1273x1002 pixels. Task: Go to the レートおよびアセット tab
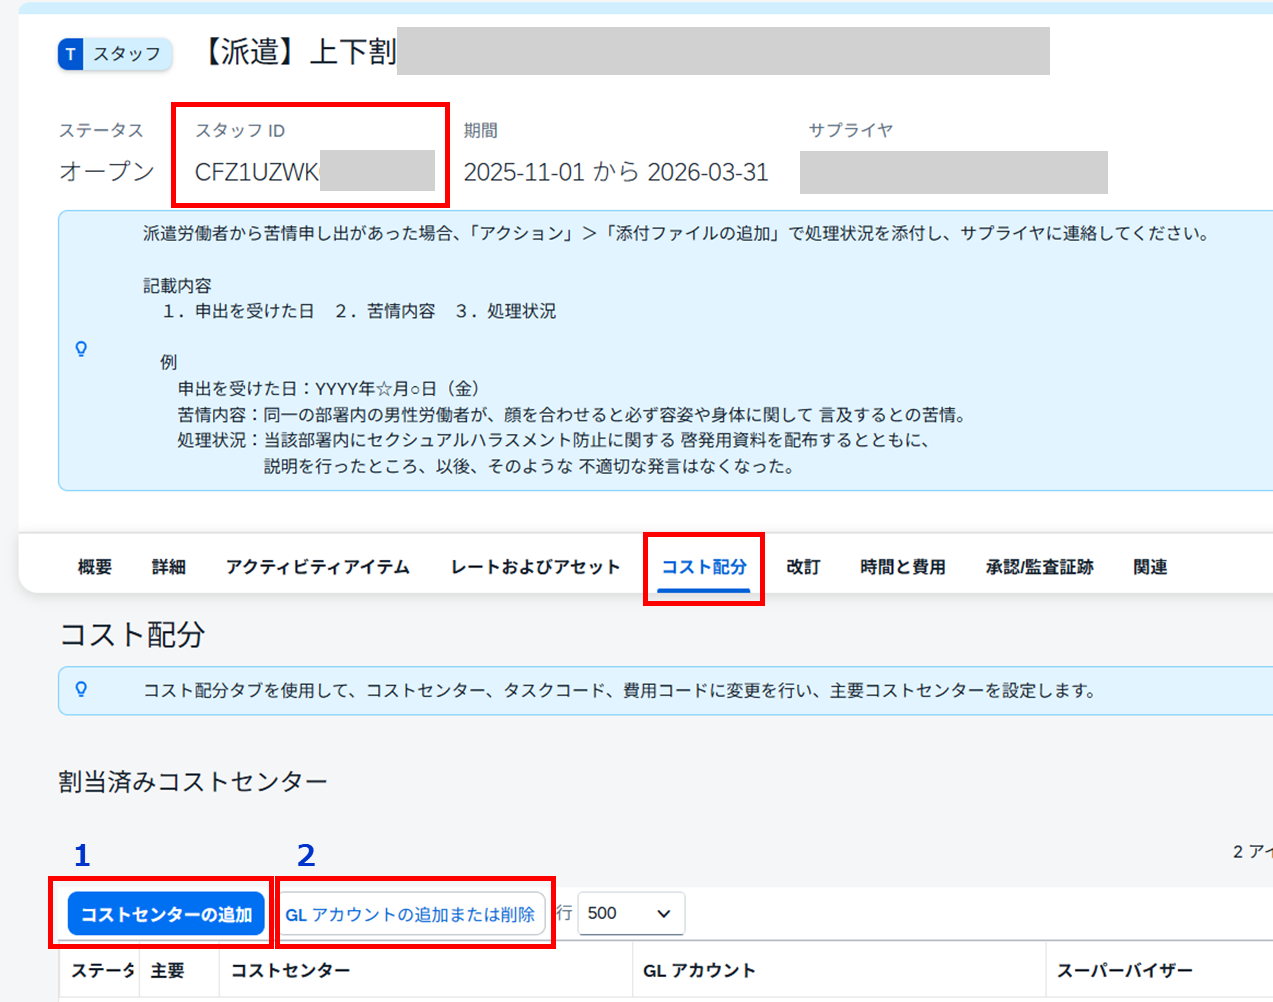point(535,567)
